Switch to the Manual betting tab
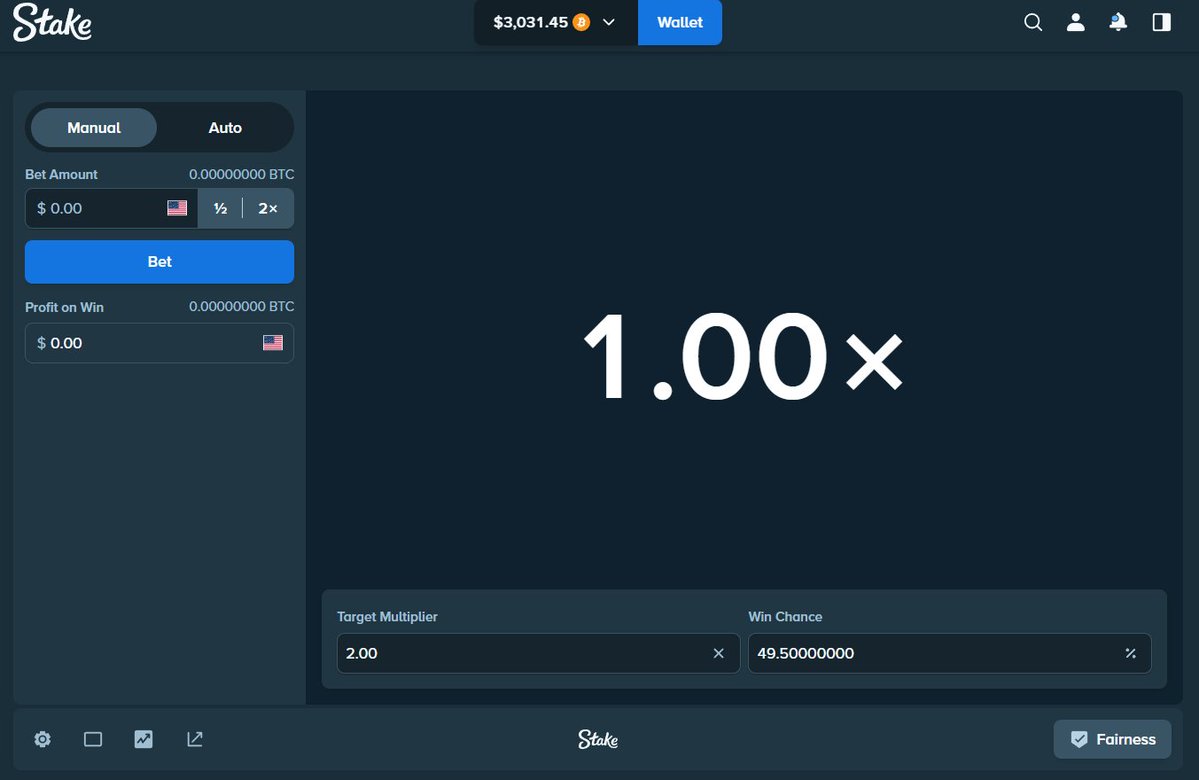The height and width of the screenshot is (780, 1199). pos(94,128)
